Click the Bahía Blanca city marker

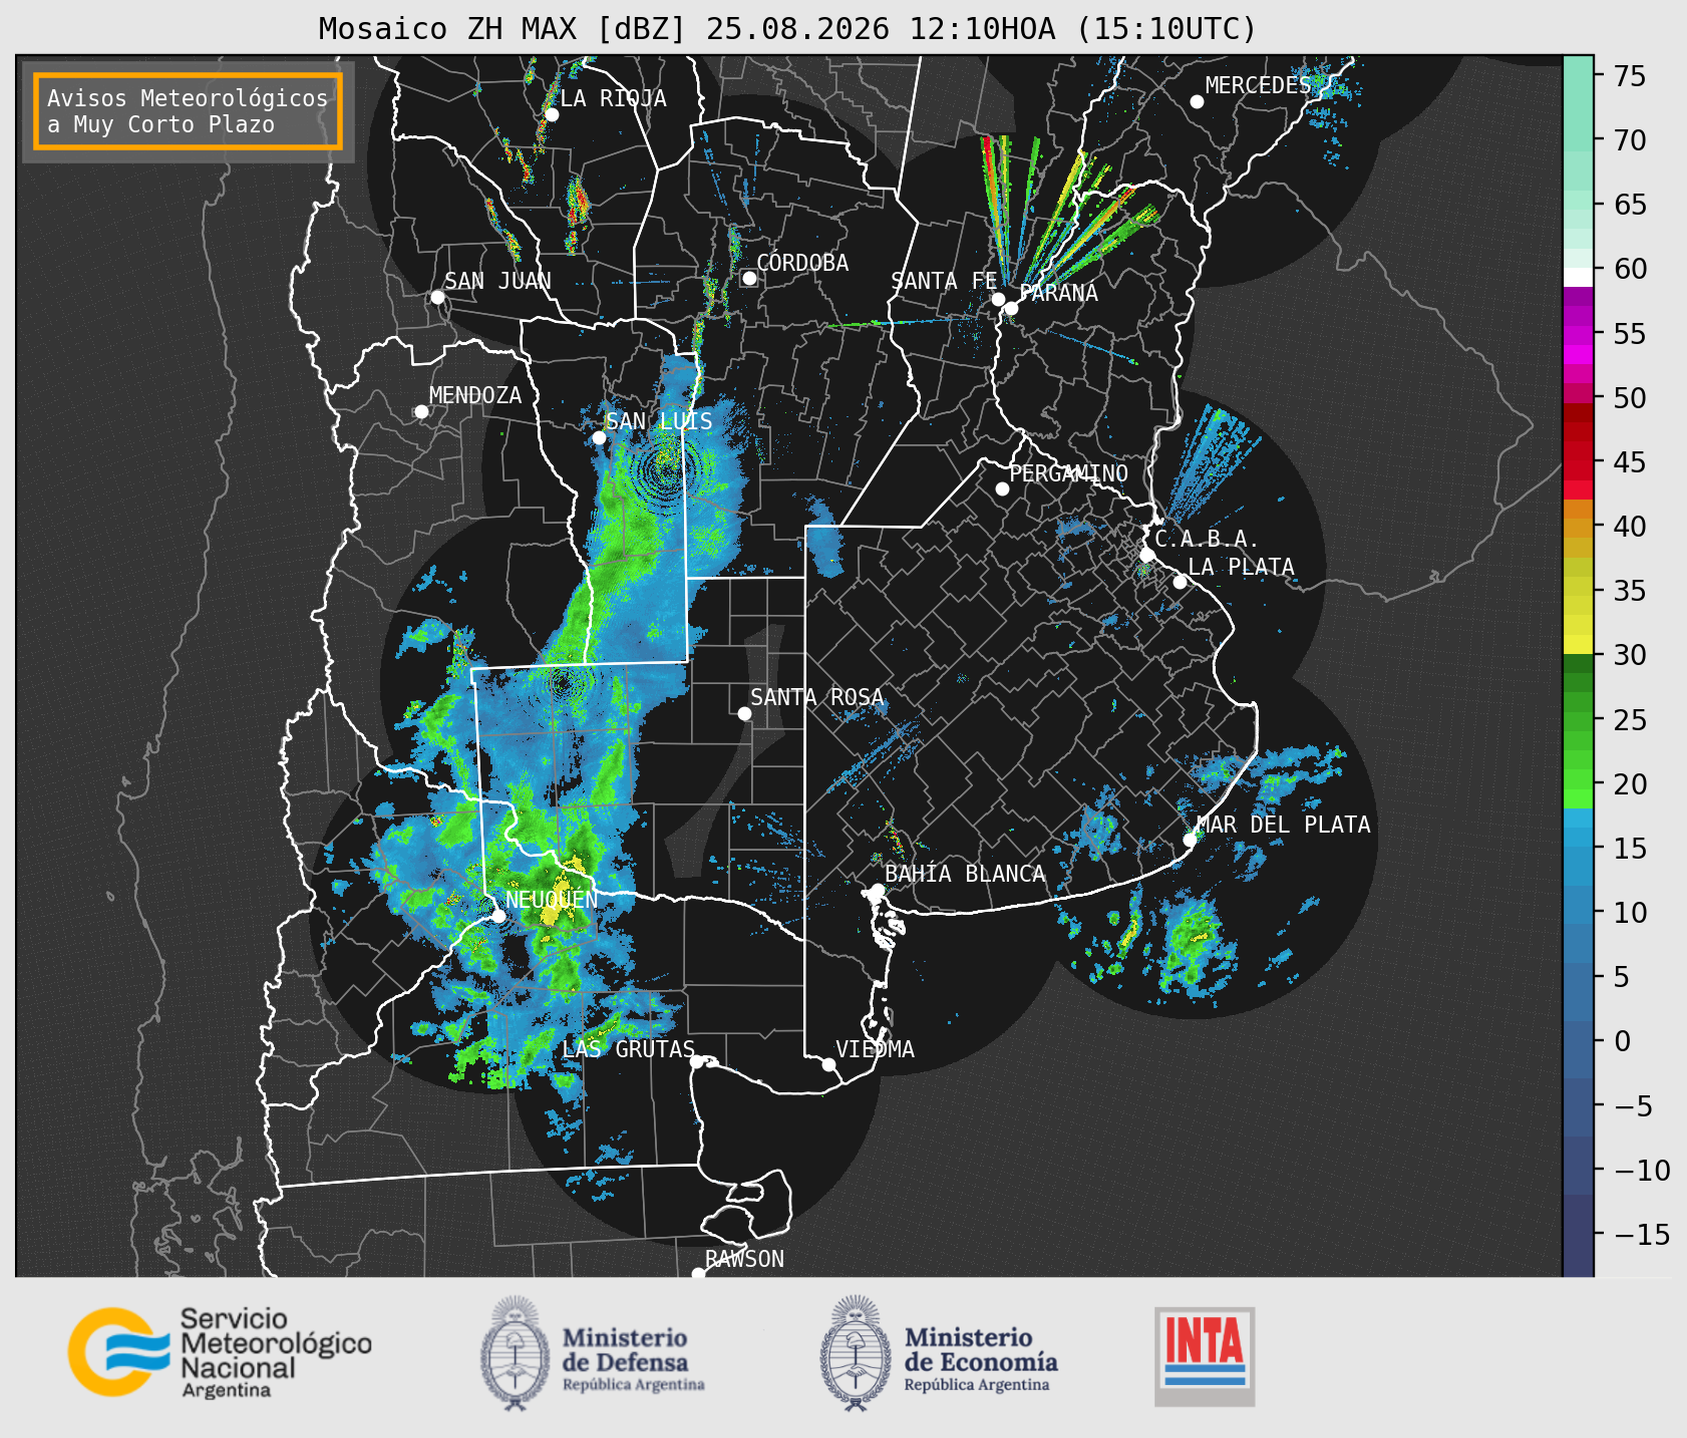[x=877, y=890]
